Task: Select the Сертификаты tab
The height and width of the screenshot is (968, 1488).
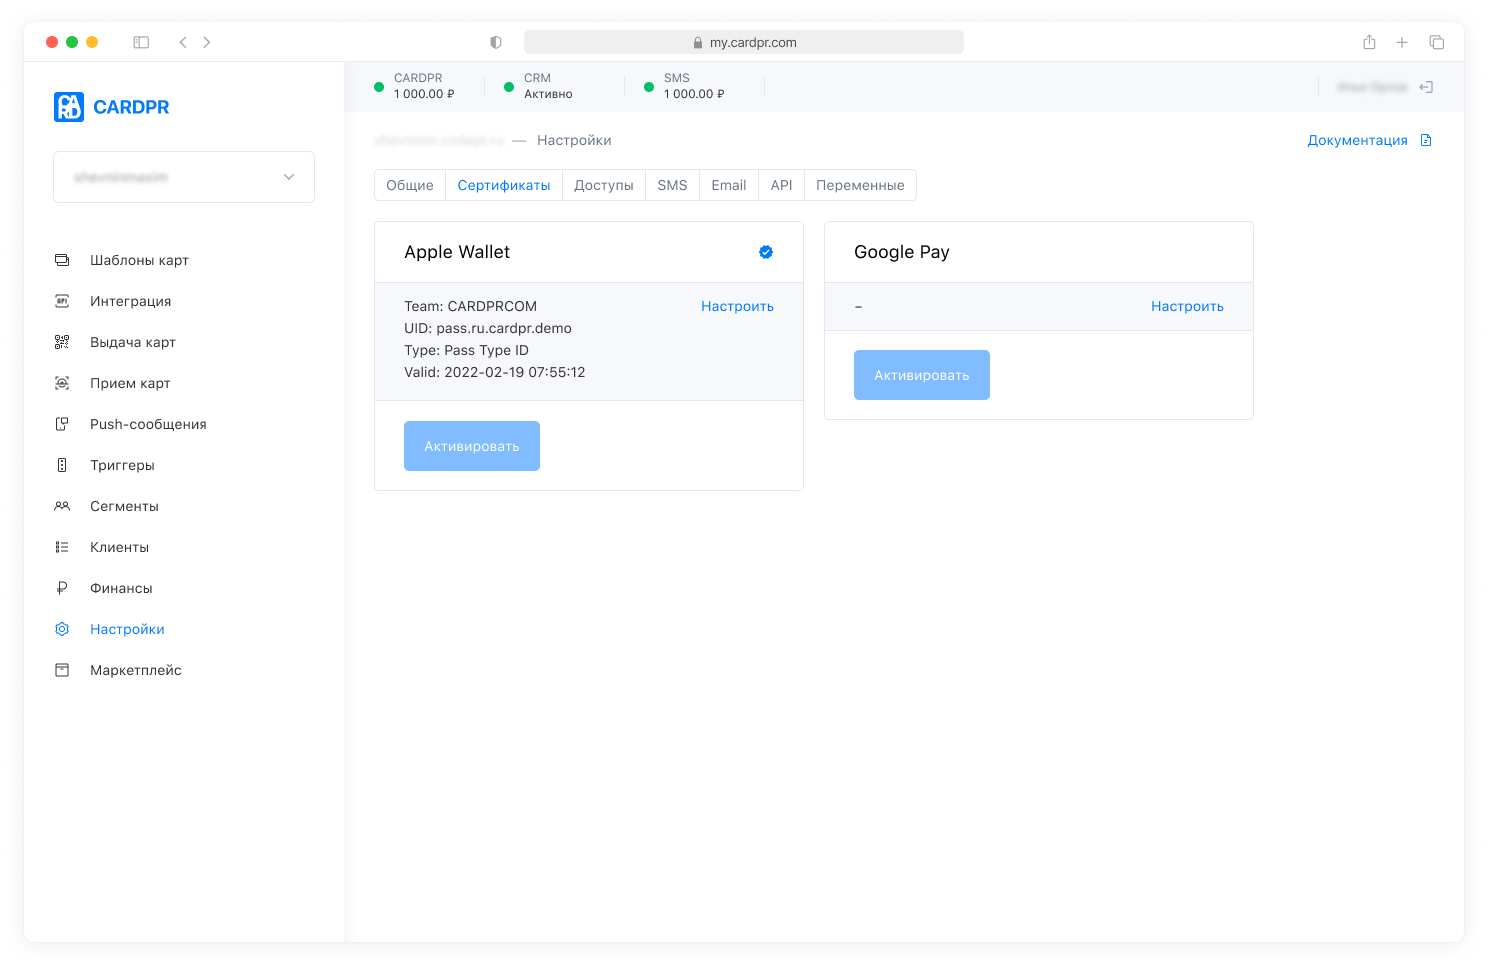Action: [504, 185]
